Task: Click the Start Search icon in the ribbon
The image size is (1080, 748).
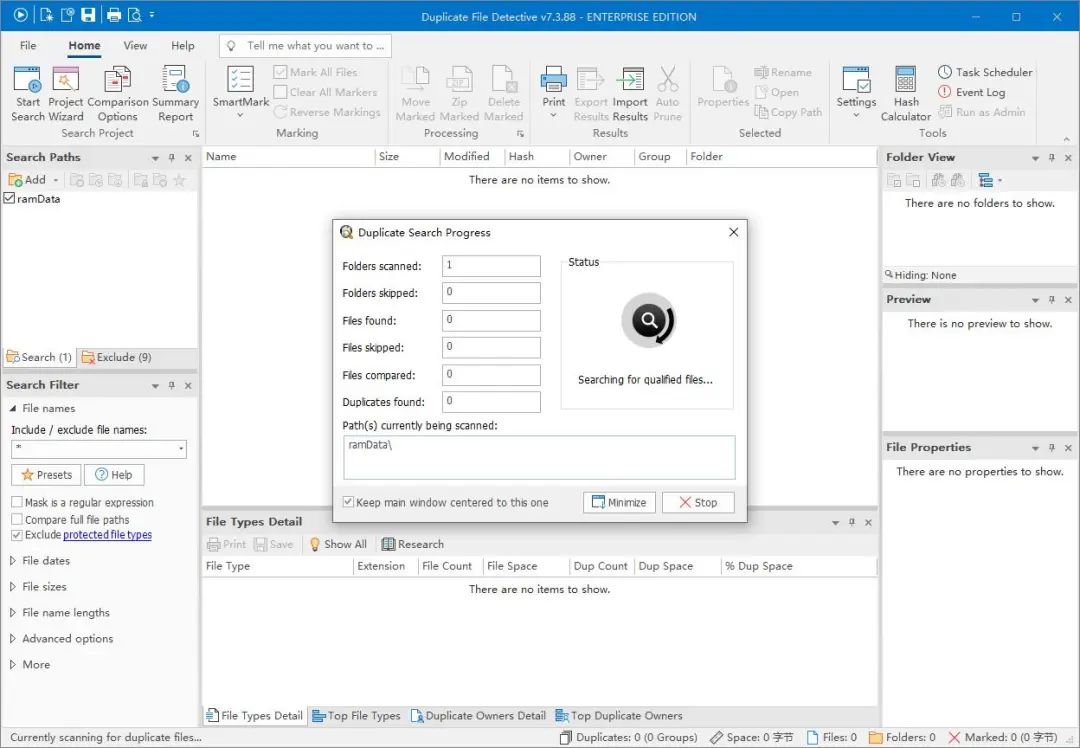Action: (x=28, y=80)
